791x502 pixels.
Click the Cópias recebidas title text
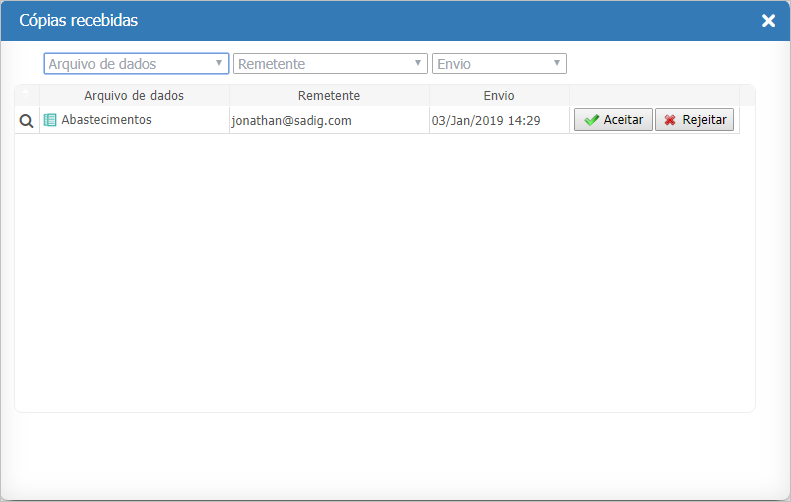click(x=79, y=21)
